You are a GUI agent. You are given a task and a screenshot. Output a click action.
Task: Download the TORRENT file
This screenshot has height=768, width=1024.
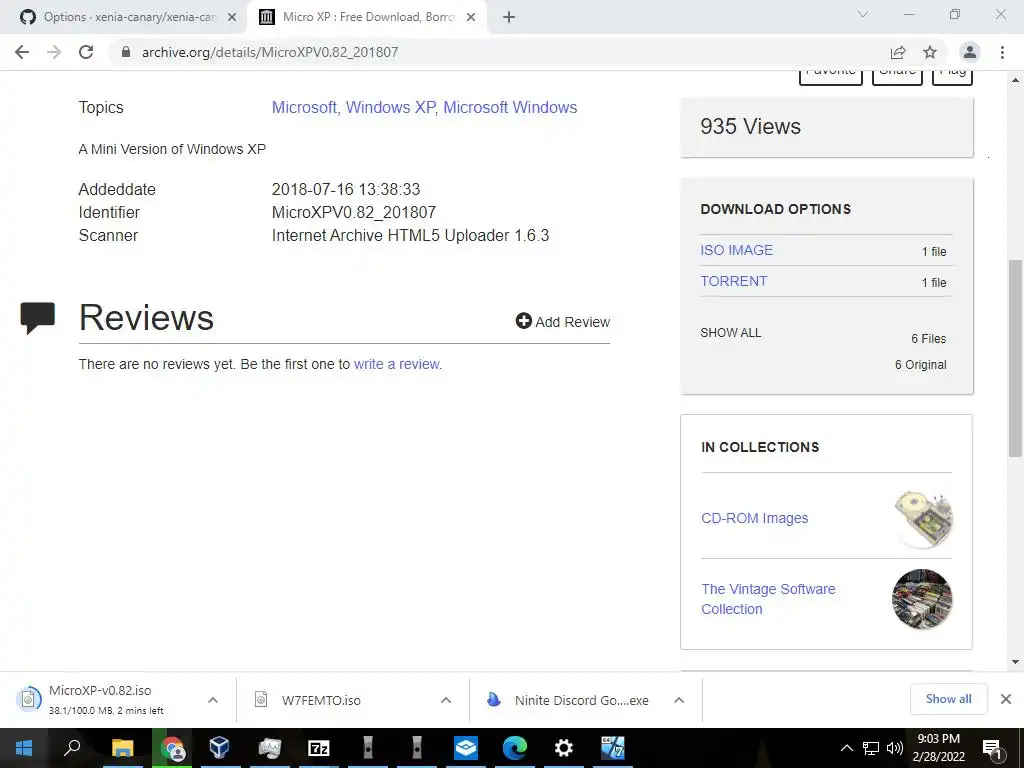pos(733,281)
